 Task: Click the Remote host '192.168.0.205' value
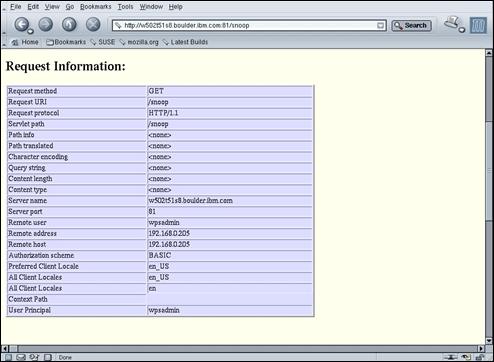coord(169,245)
